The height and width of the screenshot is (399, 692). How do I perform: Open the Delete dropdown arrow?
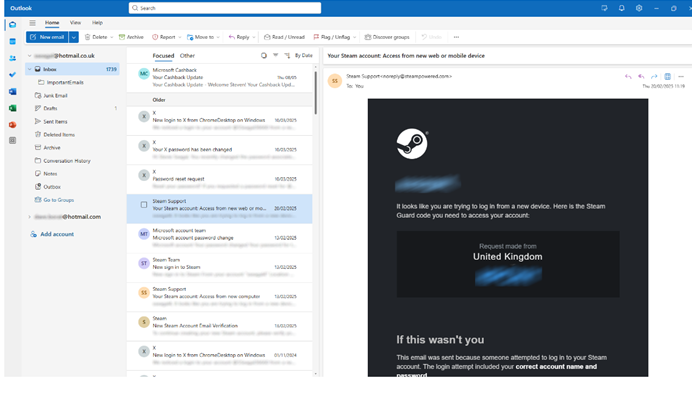tap(112, 38)
